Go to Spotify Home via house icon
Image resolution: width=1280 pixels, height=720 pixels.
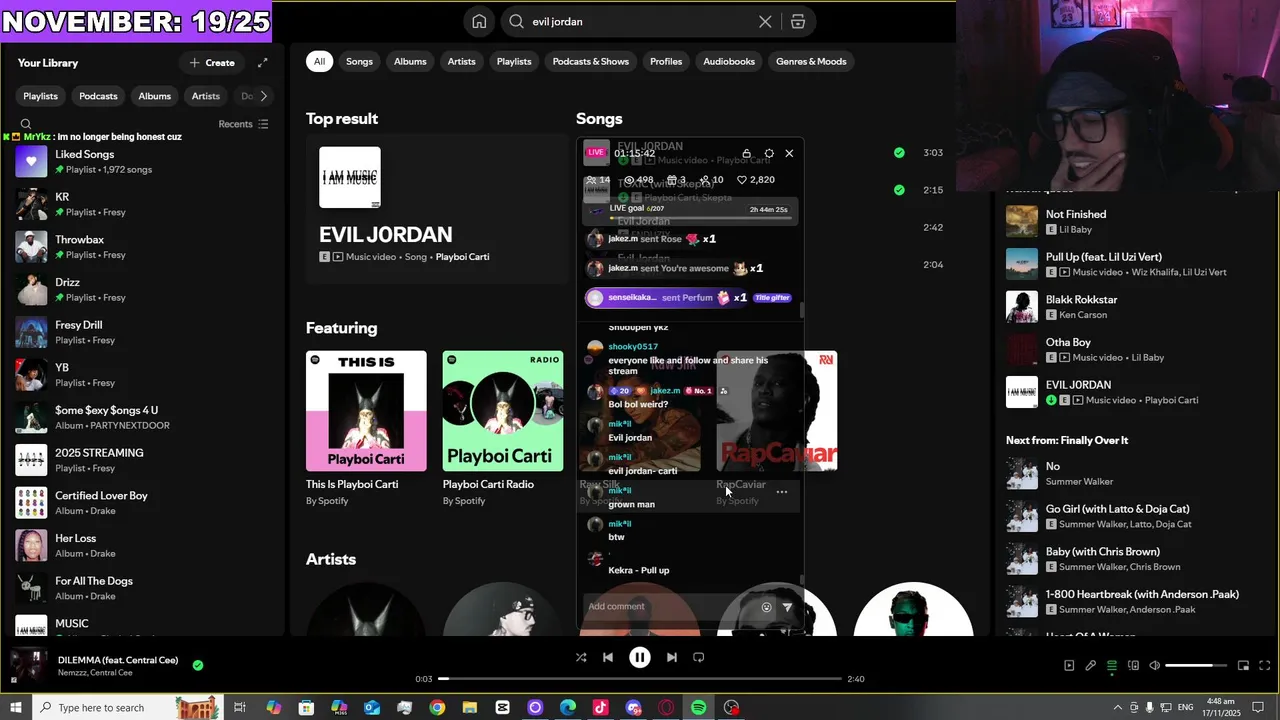pos(479,22)
